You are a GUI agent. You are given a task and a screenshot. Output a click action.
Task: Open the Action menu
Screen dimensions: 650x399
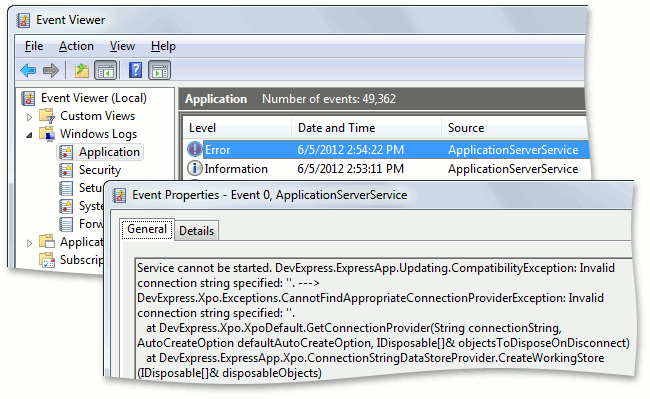[x=76, y=46]
